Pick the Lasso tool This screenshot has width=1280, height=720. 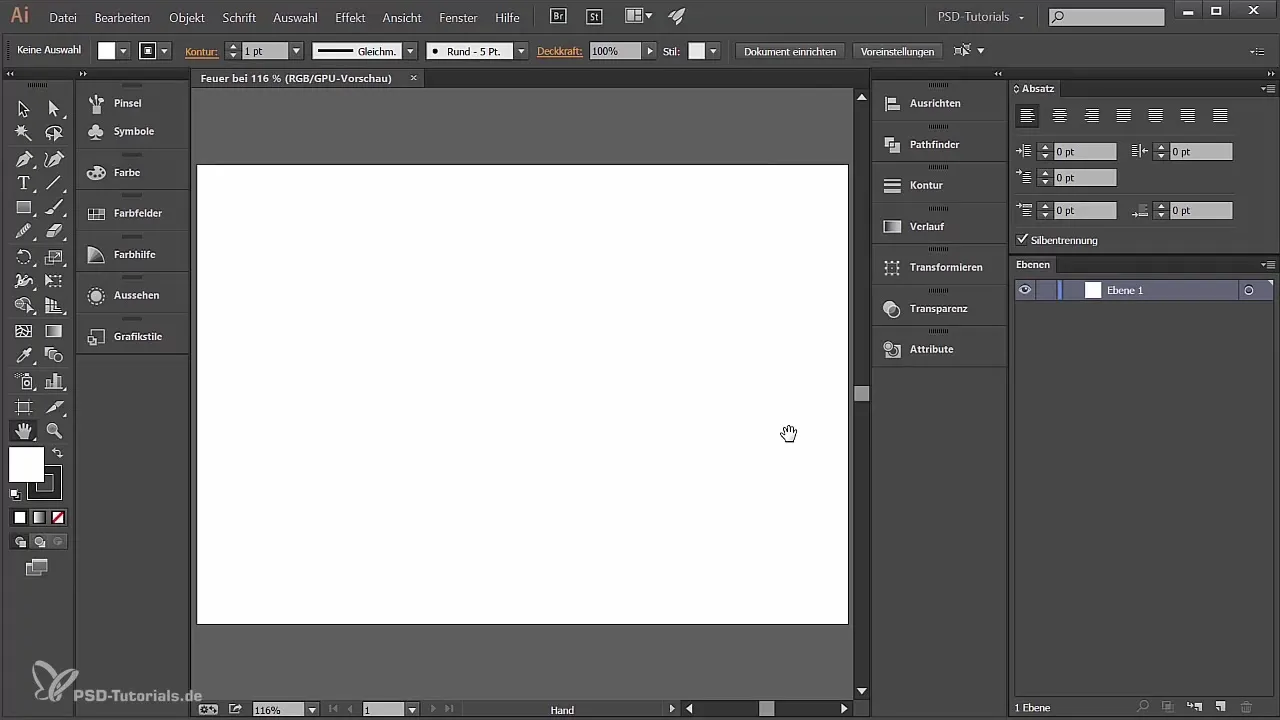click(x=54, y=133)
